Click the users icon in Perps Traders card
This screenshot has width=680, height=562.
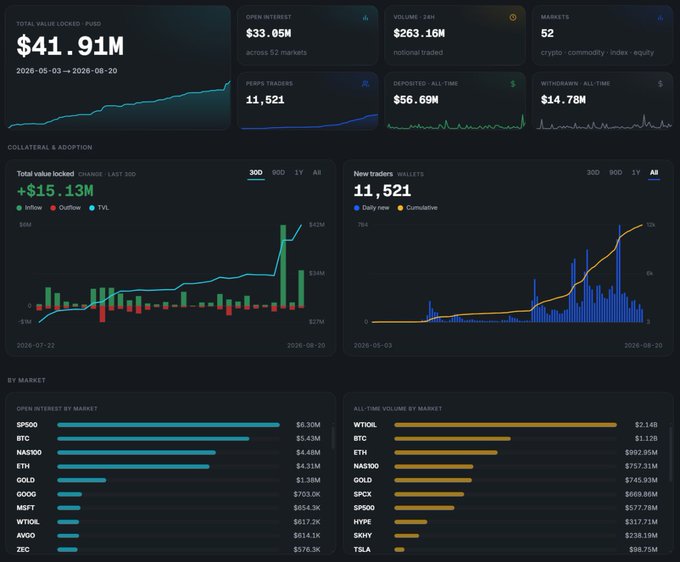(x=366, y=84)
